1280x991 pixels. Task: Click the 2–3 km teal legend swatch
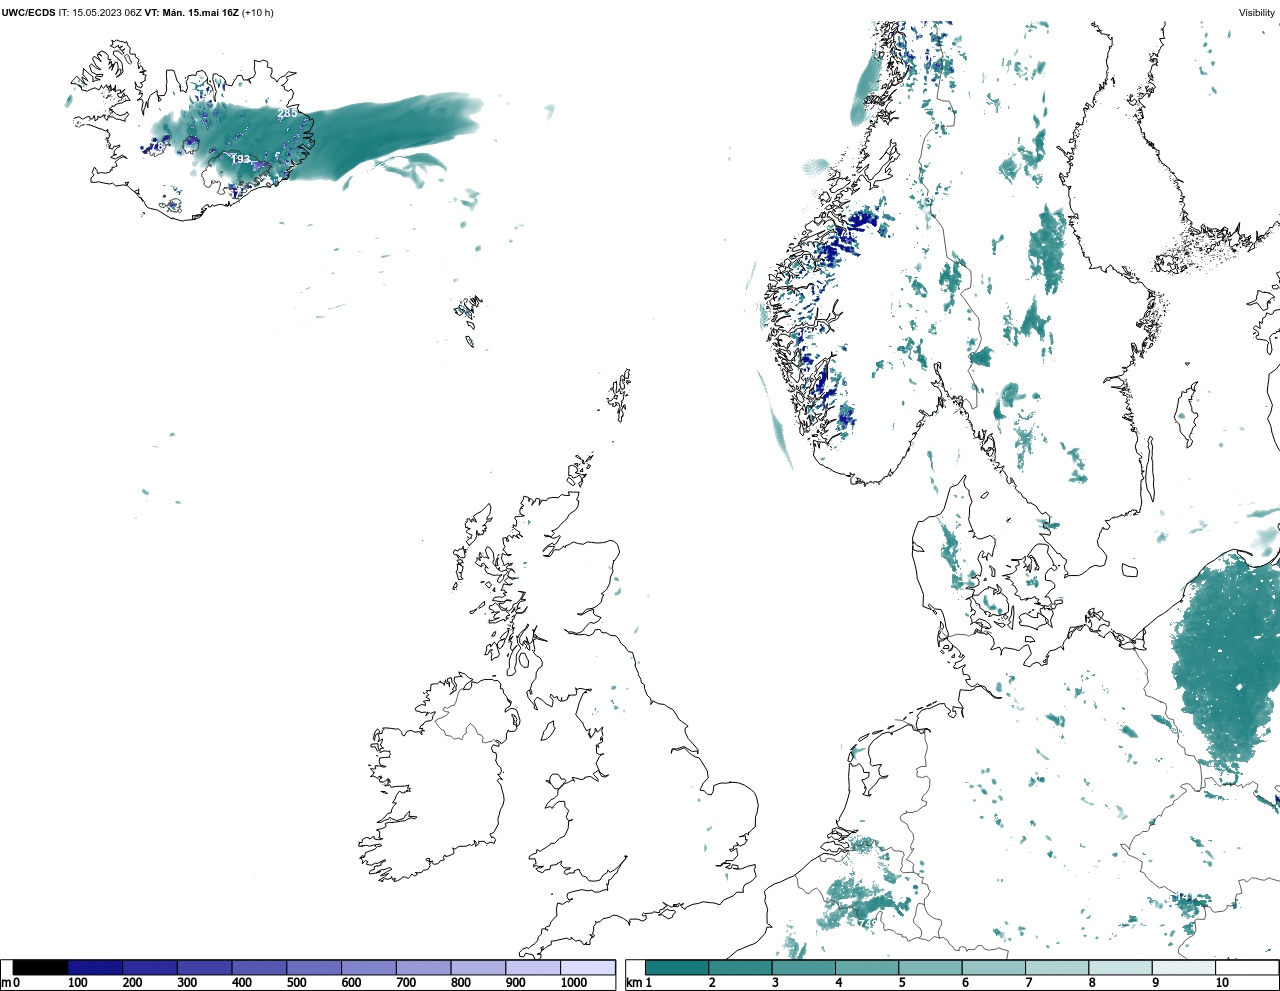(x=741, y=967)
